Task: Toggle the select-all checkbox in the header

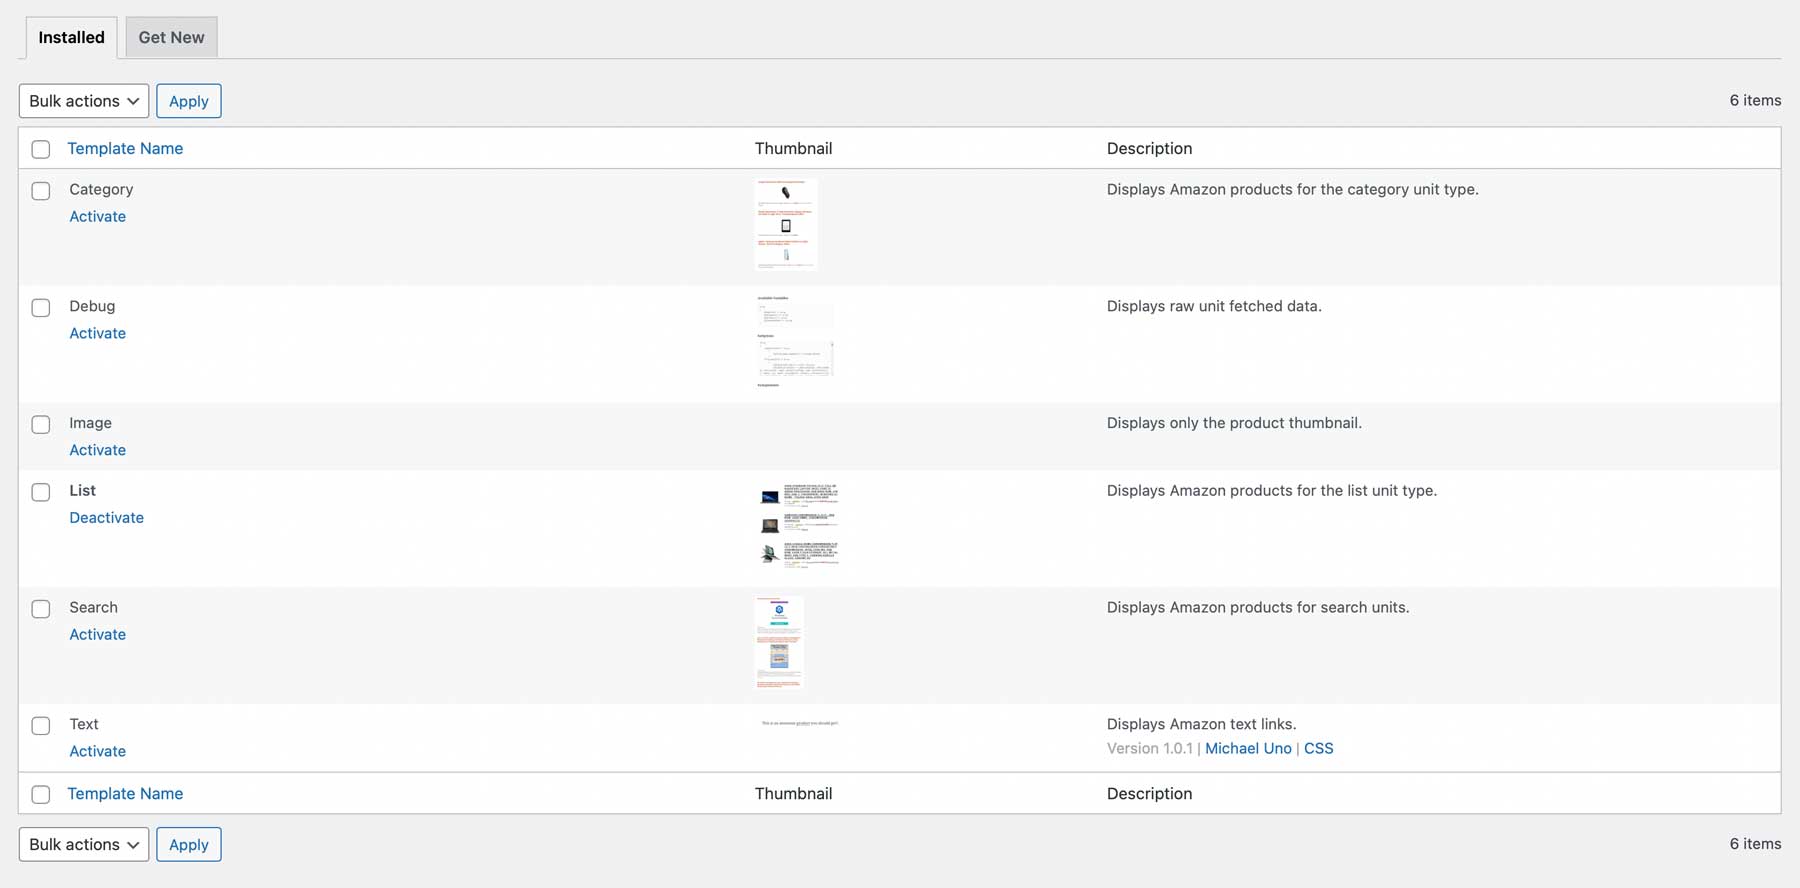Action: tap(41, 149)
